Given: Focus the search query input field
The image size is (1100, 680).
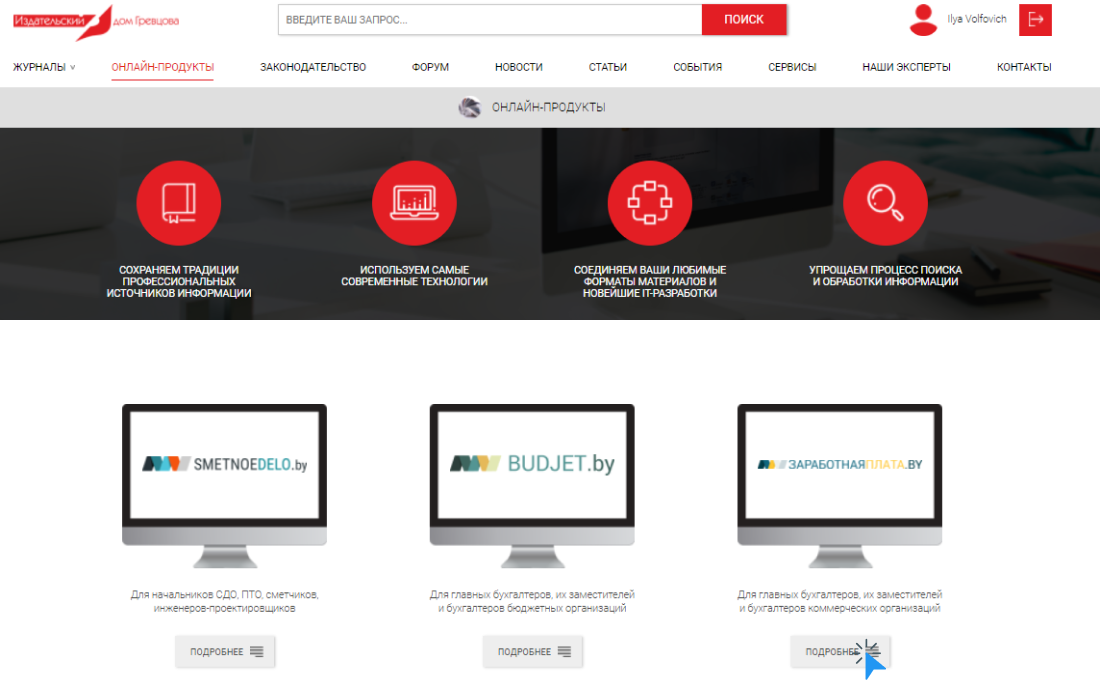Looking at the screenshot, I should click(x=489, y=19).
